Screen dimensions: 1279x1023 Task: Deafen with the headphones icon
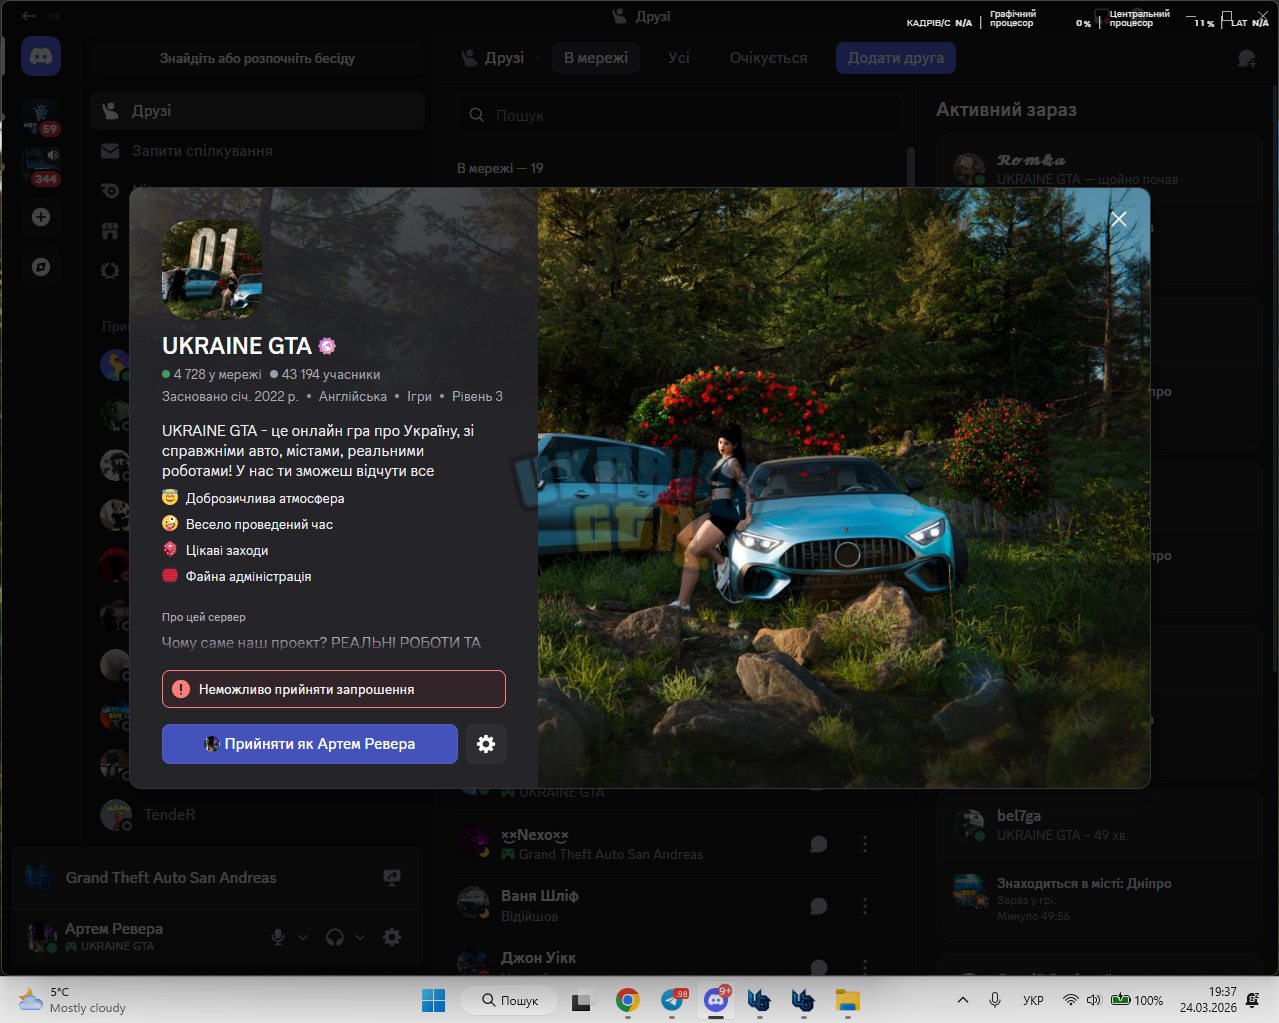point(335,937)
